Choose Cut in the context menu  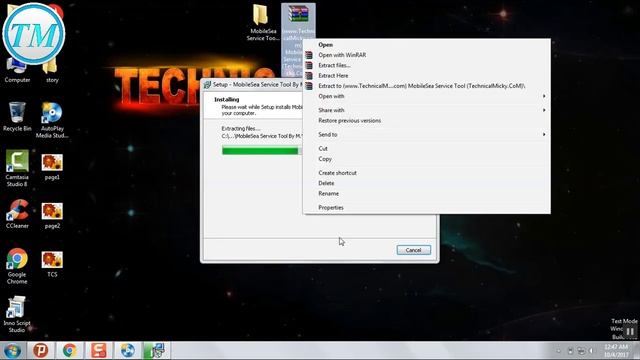pos(427,149)
